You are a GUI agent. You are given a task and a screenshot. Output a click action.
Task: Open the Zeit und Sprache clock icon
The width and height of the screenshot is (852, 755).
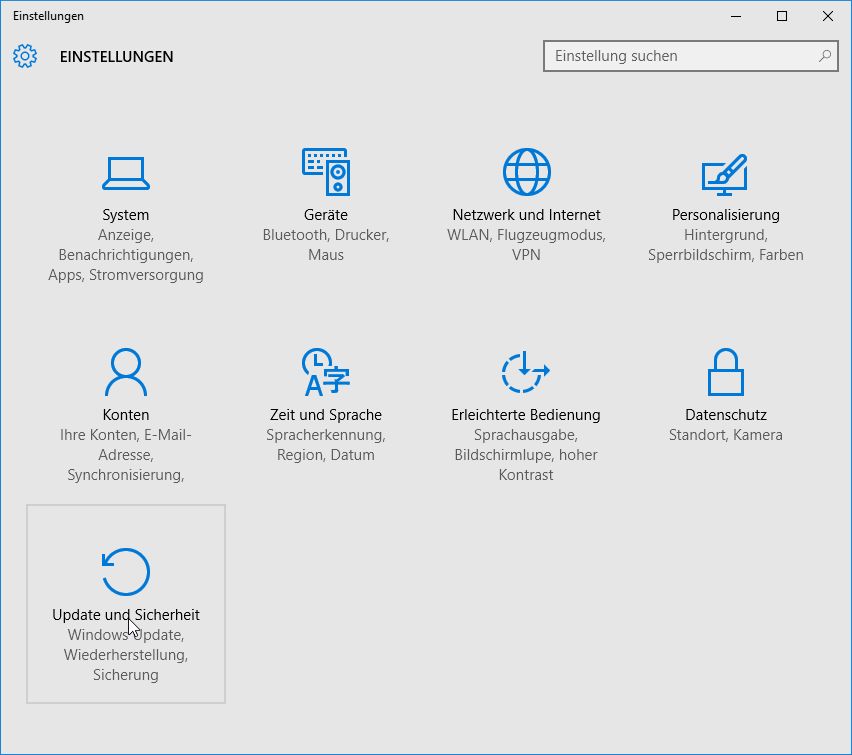325,372
